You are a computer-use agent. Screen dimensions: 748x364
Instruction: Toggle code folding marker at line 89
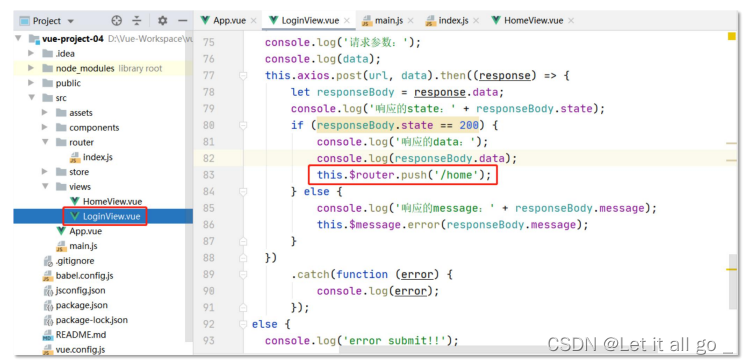[244, 274]
